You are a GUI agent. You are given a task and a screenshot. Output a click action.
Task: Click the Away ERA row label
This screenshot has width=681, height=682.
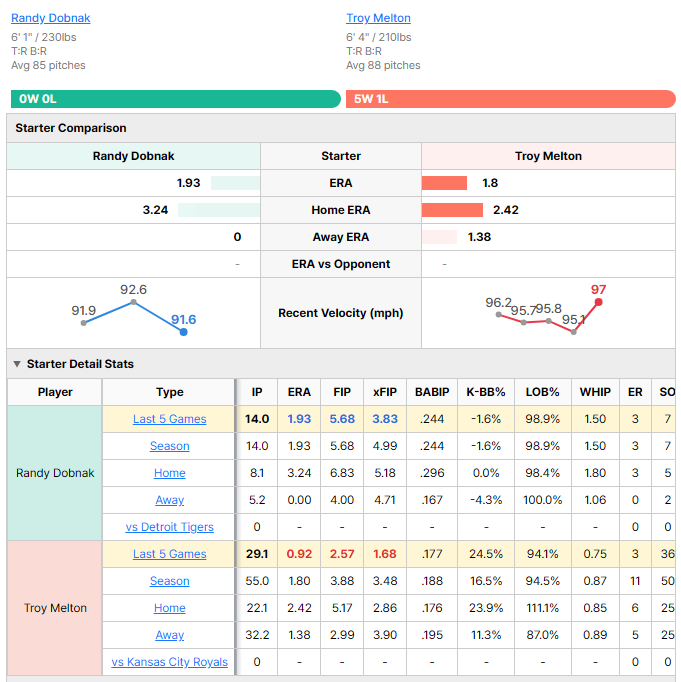pos(340,237)
